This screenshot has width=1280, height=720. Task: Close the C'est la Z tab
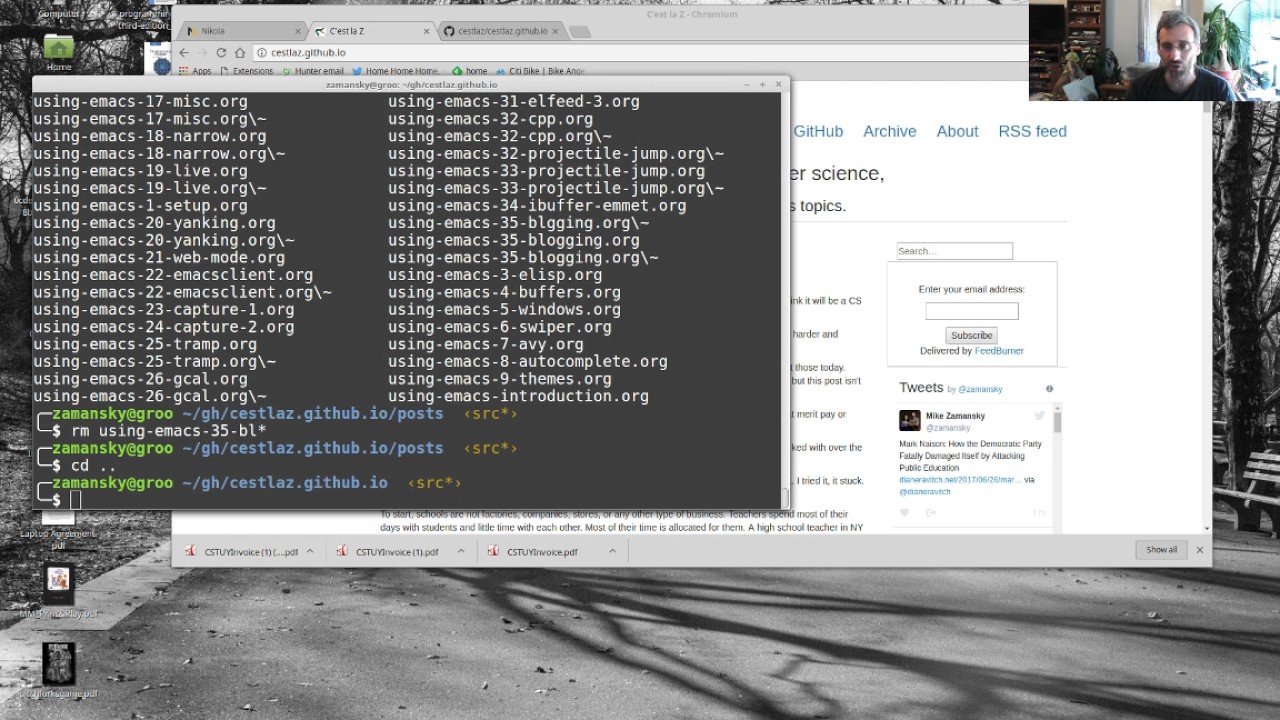coord(427,31)
